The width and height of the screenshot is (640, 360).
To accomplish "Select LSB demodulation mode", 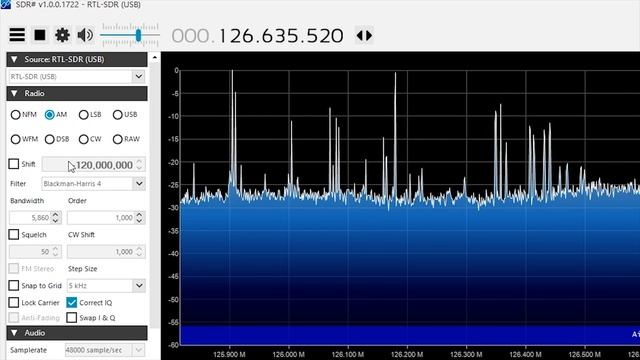I will (x=83, y=115).
